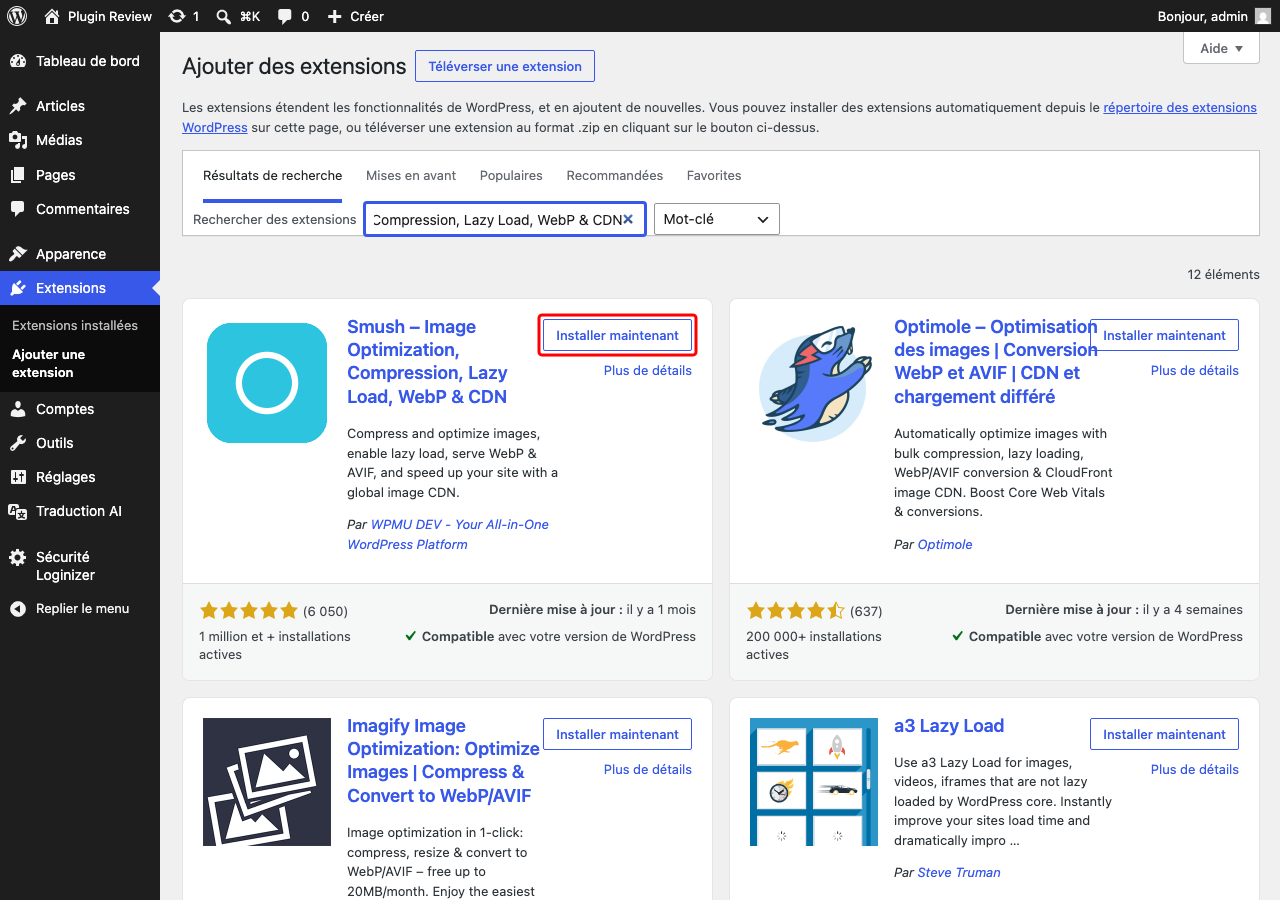Click the Imagify plugin icon thumbnail
Screen dimensions: 1280x900
click(x=267, y=782)
